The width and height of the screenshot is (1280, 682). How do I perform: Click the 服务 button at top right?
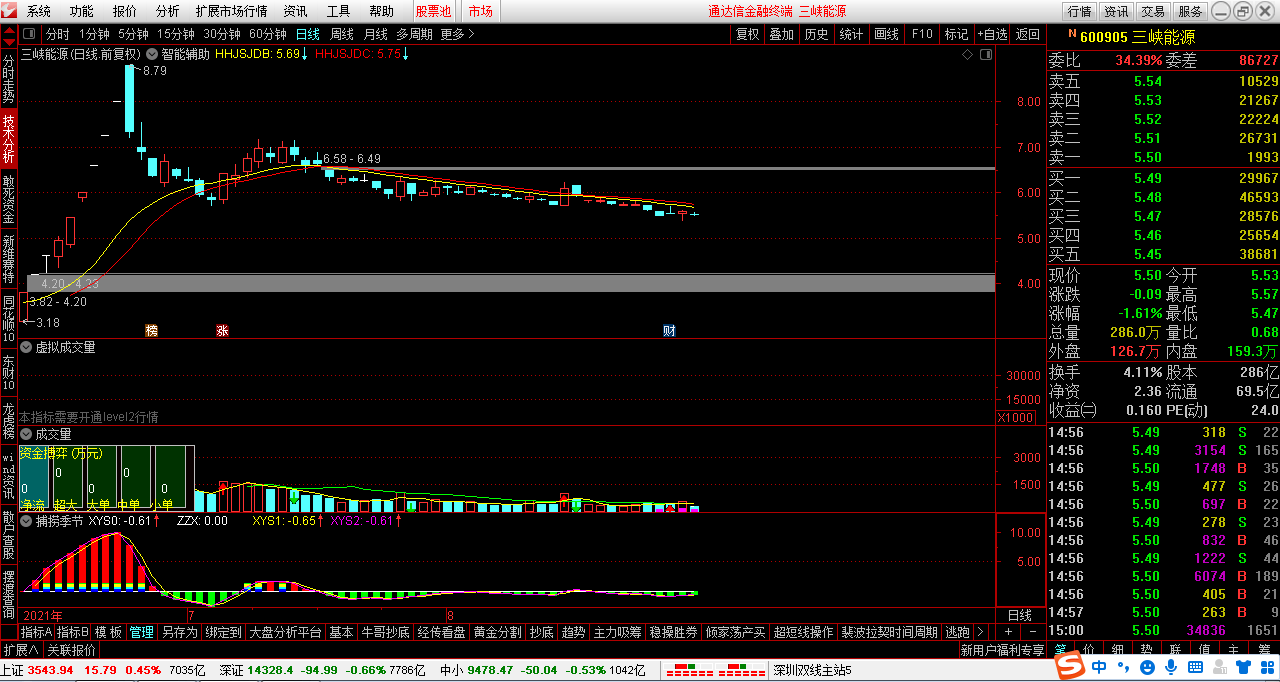1190,11
